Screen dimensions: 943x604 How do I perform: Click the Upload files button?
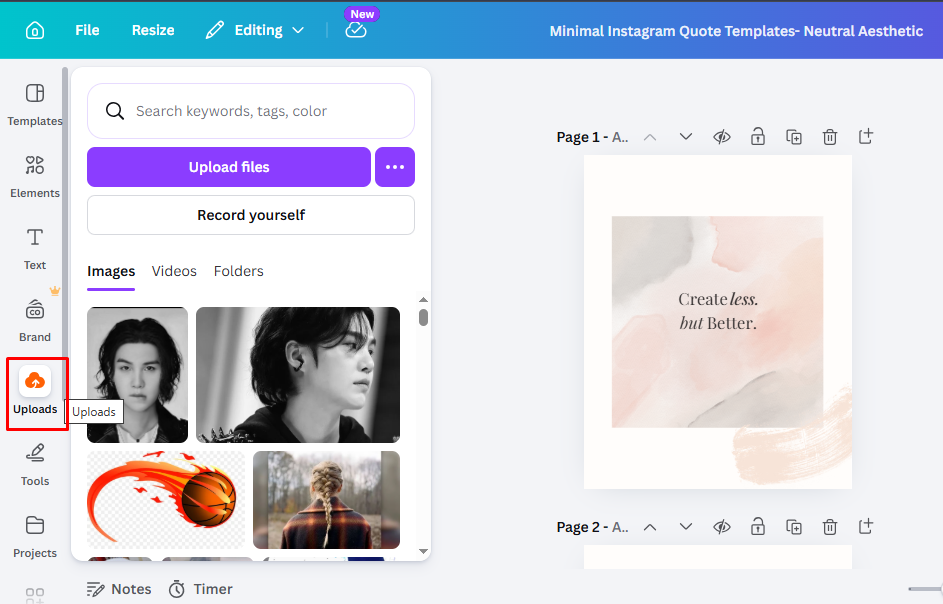tap(229, 167)
